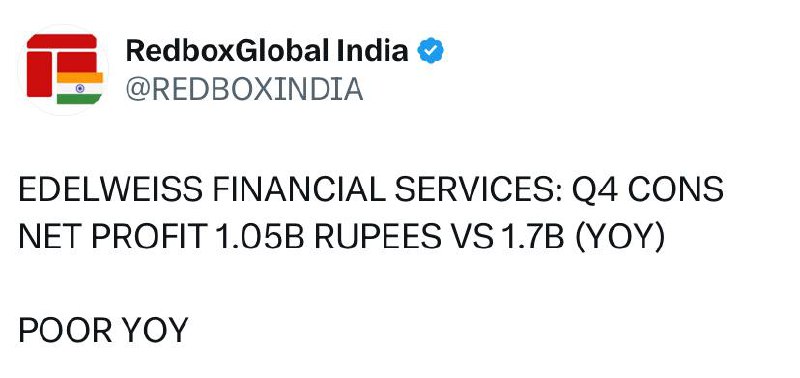Click the 1.05B figure
Screen dimensions: 800x378
260,237
